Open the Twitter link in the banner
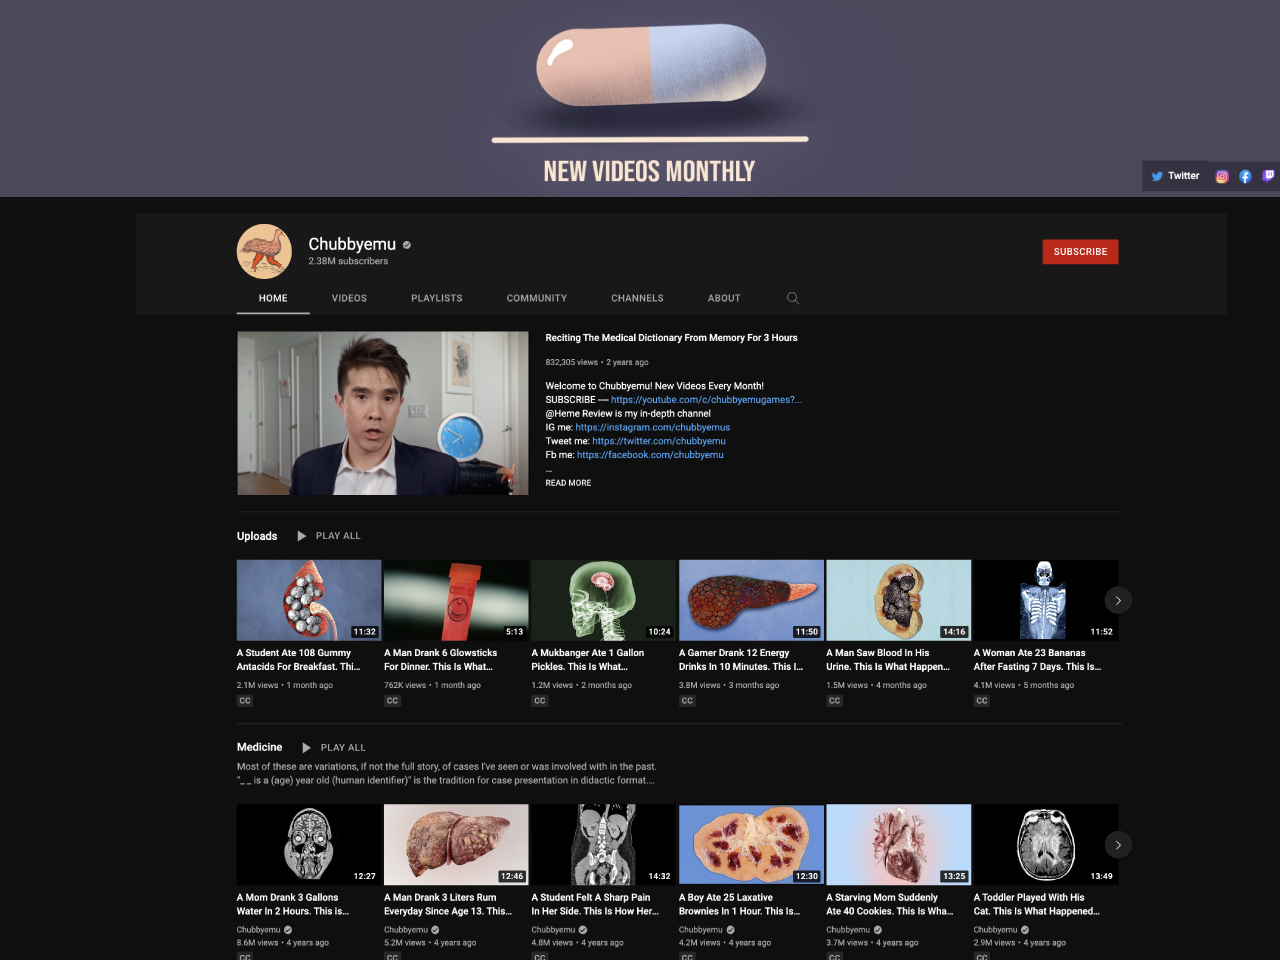The width and height of the screenshot is (1280, 960). point(1175,176)
